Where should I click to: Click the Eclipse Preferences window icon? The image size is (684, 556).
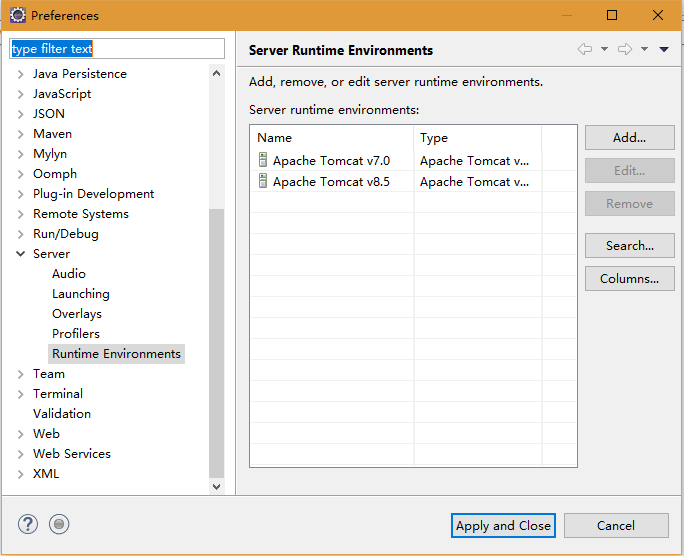tap(17, 15)
